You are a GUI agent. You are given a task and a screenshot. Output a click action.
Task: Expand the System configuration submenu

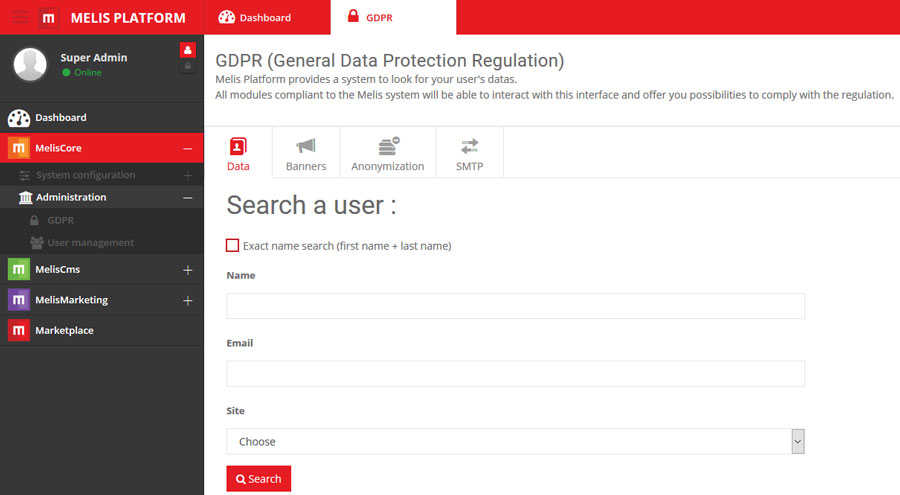[187, 175]
